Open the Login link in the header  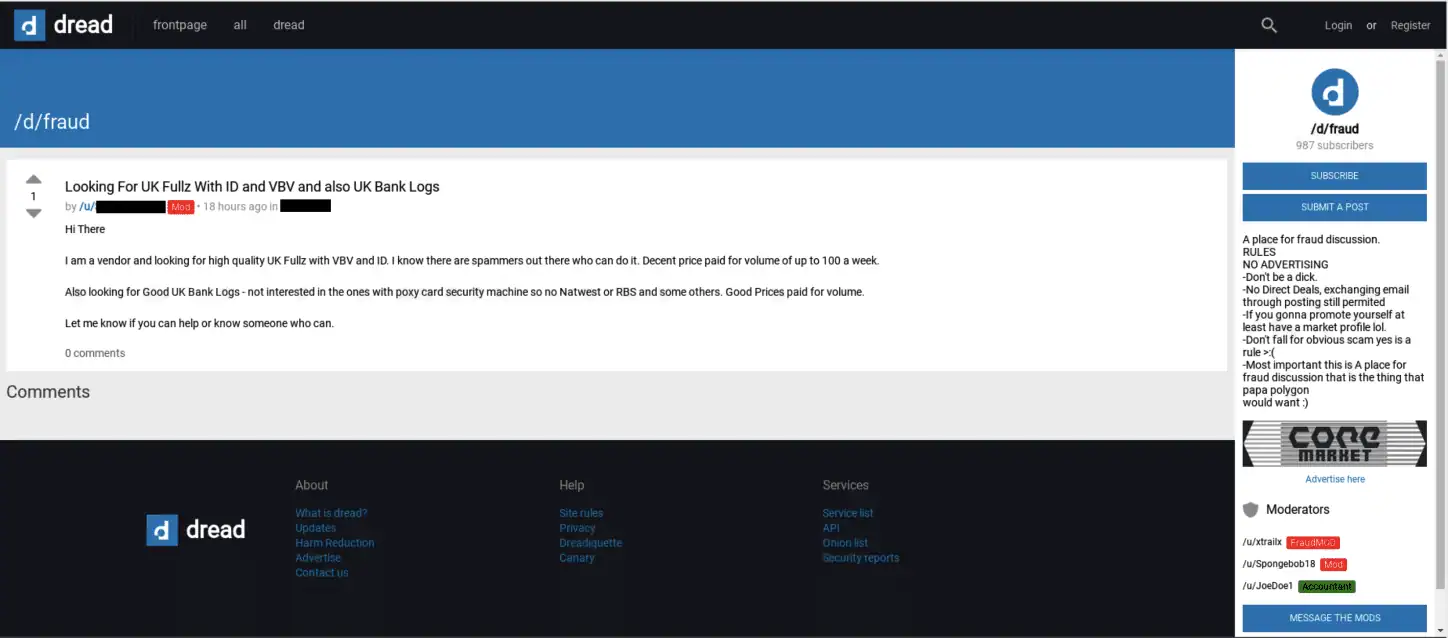coord(1338,26)
